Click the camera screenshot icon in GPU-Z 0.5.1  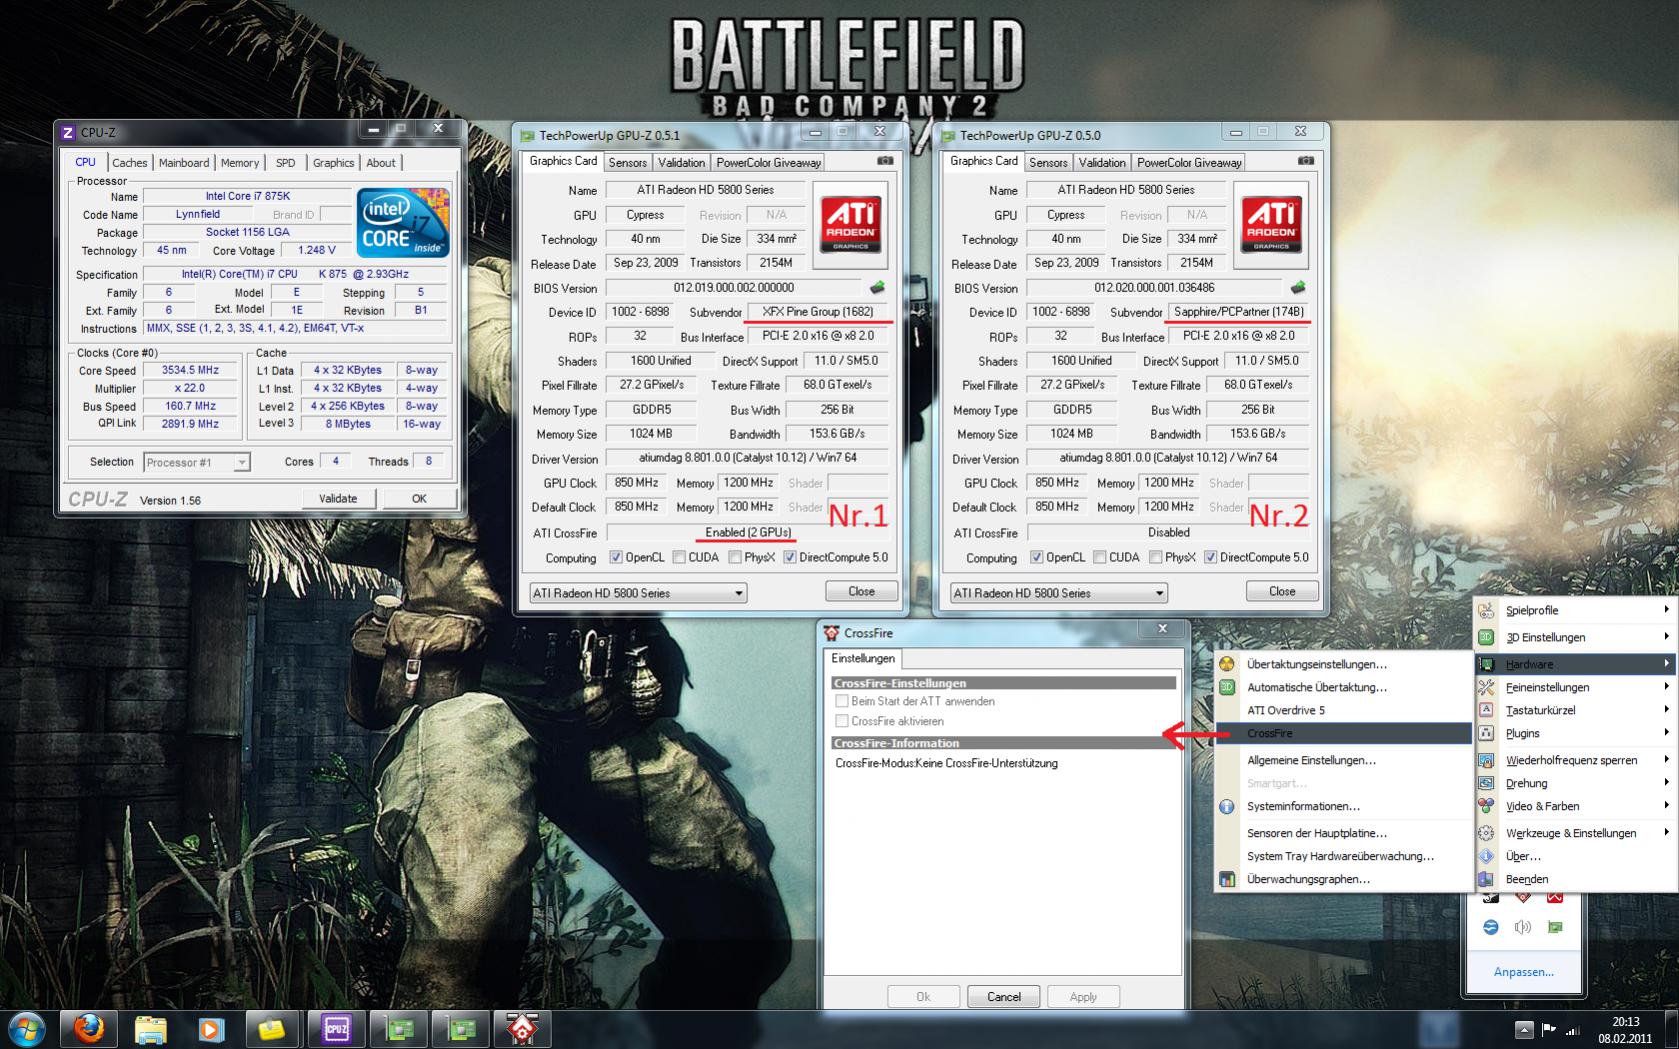click(x=885, y=161)
